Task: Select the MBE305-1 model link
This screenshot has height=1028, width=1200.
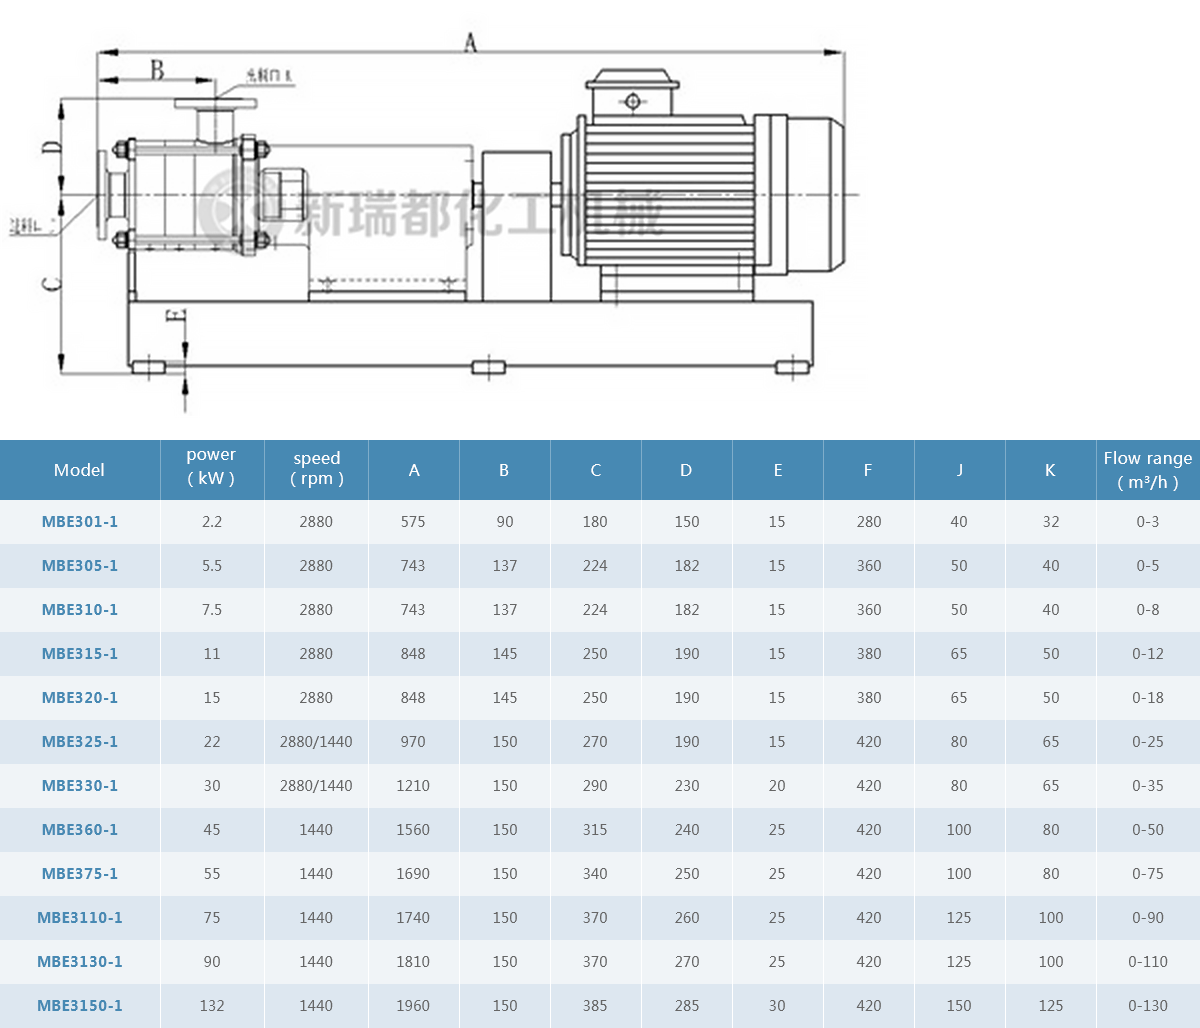Action: [x=80, y=566]
